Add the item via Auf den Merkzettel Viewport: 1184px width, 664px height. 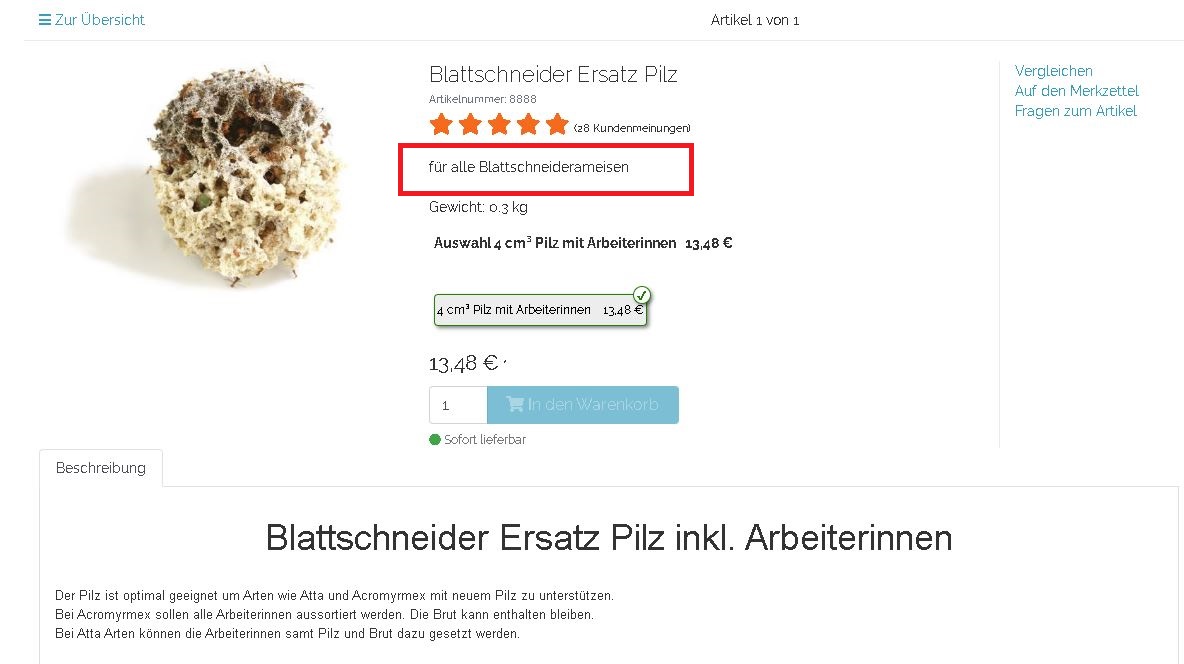1076,91
